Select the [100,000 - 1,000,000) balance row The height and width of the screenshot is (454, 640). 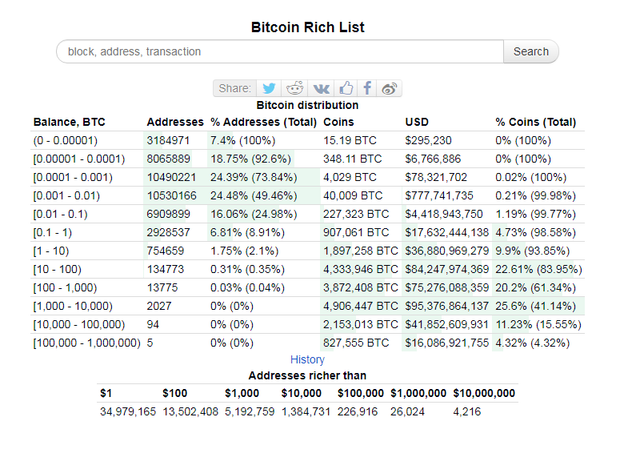coord(307,343)
